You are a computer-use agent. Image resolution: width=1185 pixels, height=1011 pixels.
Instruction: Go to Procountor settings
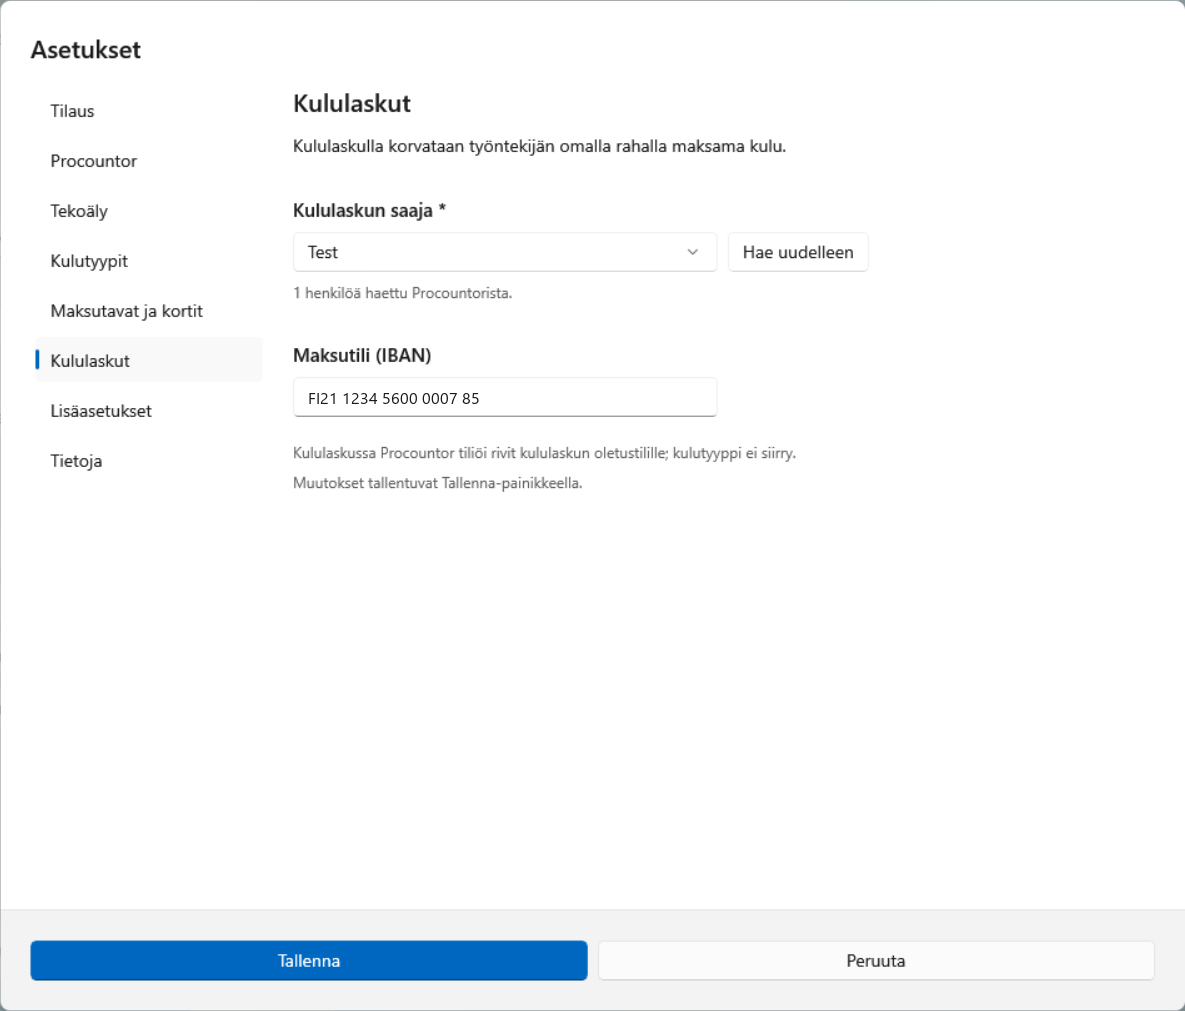[149, 161]
